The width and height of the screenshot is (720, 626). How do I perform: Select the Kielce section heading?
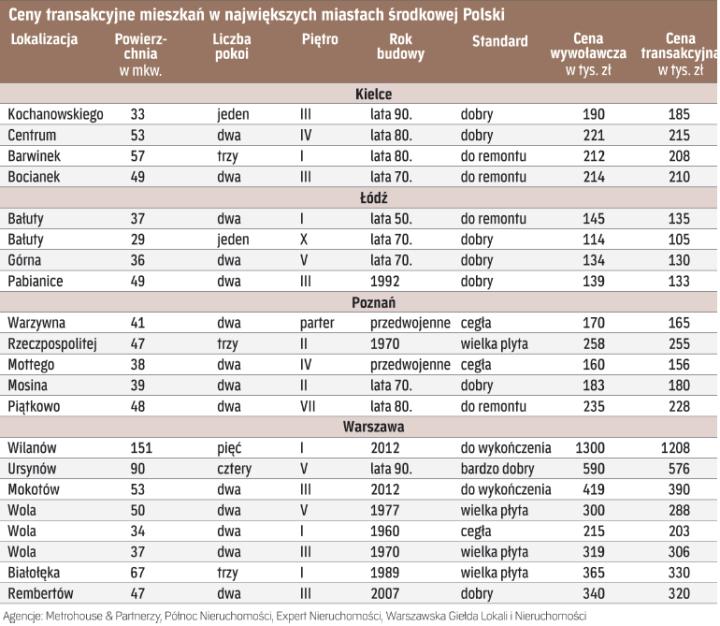pos(374,94)
